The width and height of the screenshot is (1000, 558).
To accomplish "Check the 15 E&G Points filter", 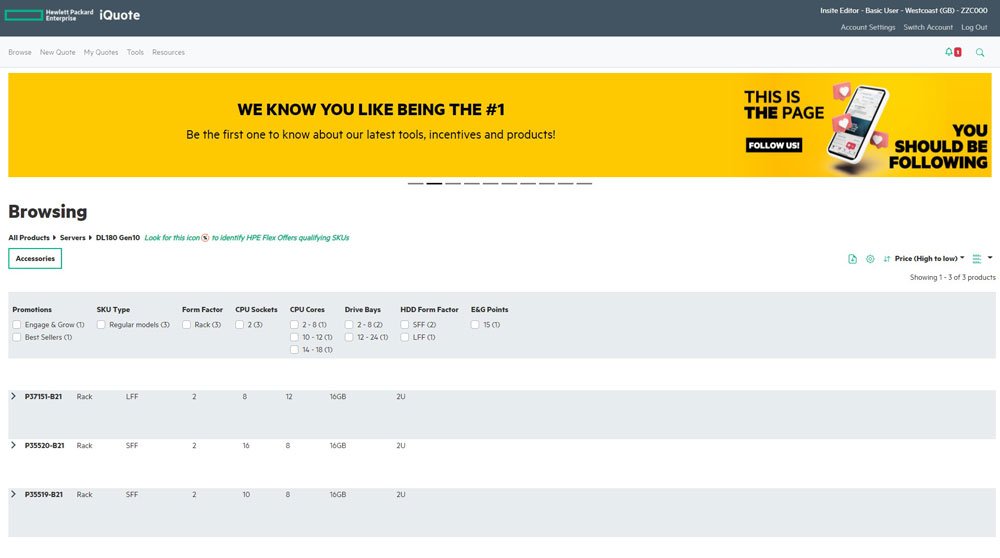I will 474,325.
